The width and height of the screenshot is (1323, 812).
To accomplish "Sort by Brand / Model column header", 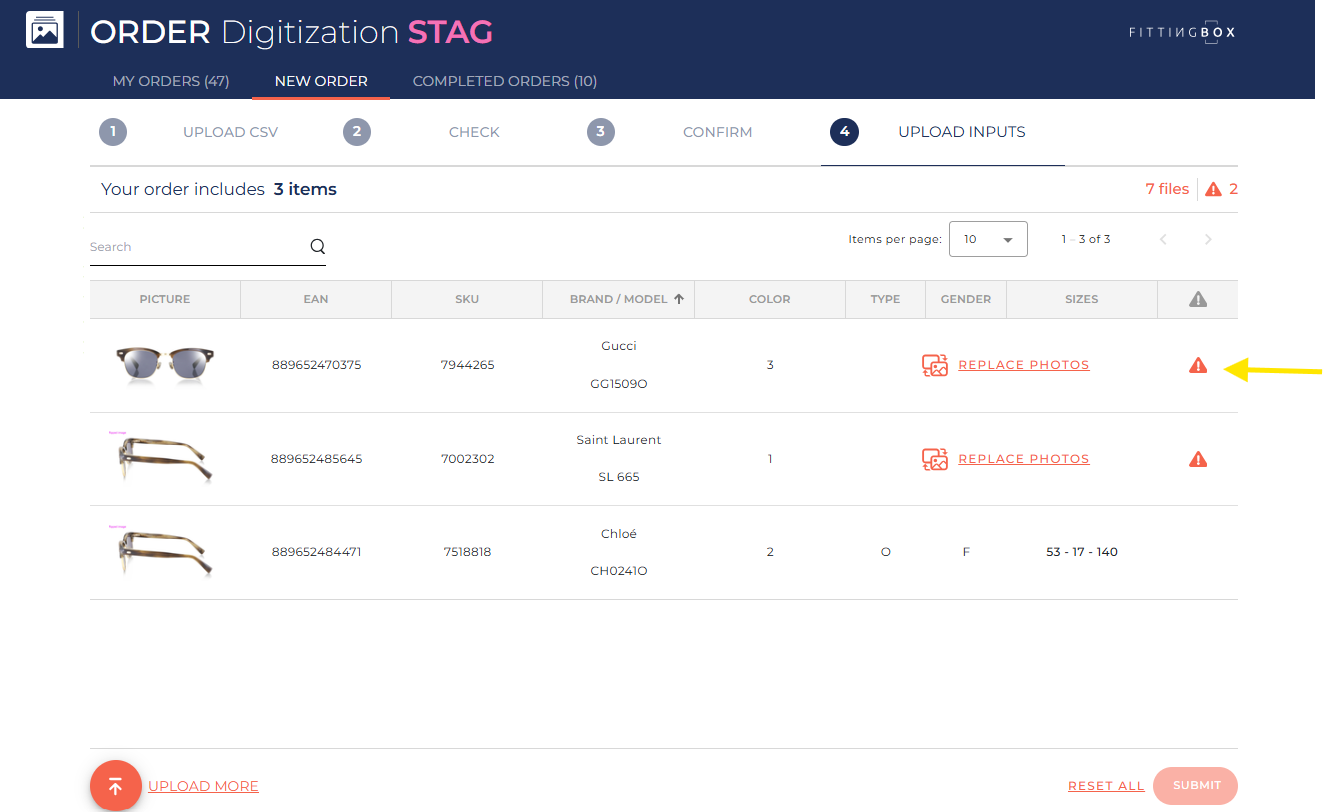I will 618,299.
